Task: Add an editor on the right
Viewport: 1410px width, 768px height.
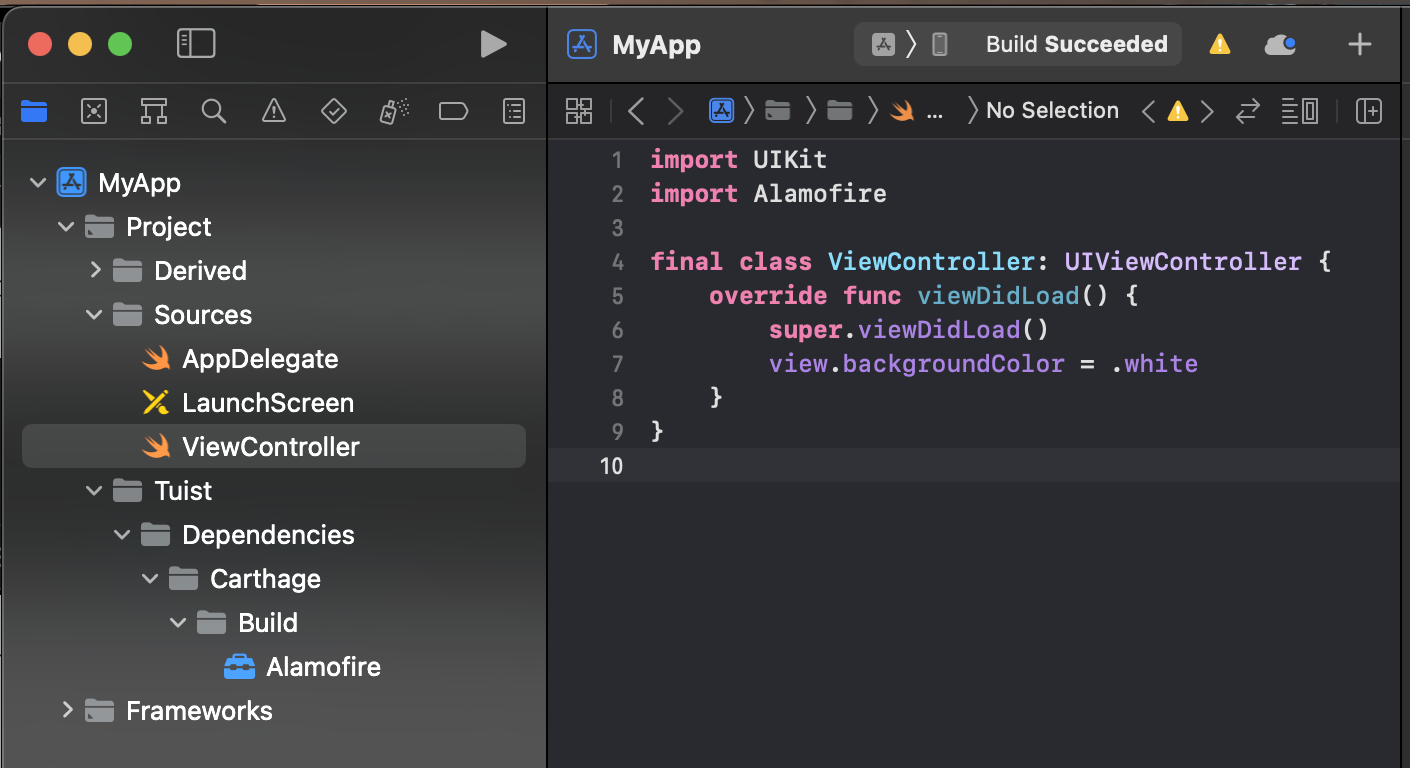Action: pyautogui.click(x=1368, y=111)
